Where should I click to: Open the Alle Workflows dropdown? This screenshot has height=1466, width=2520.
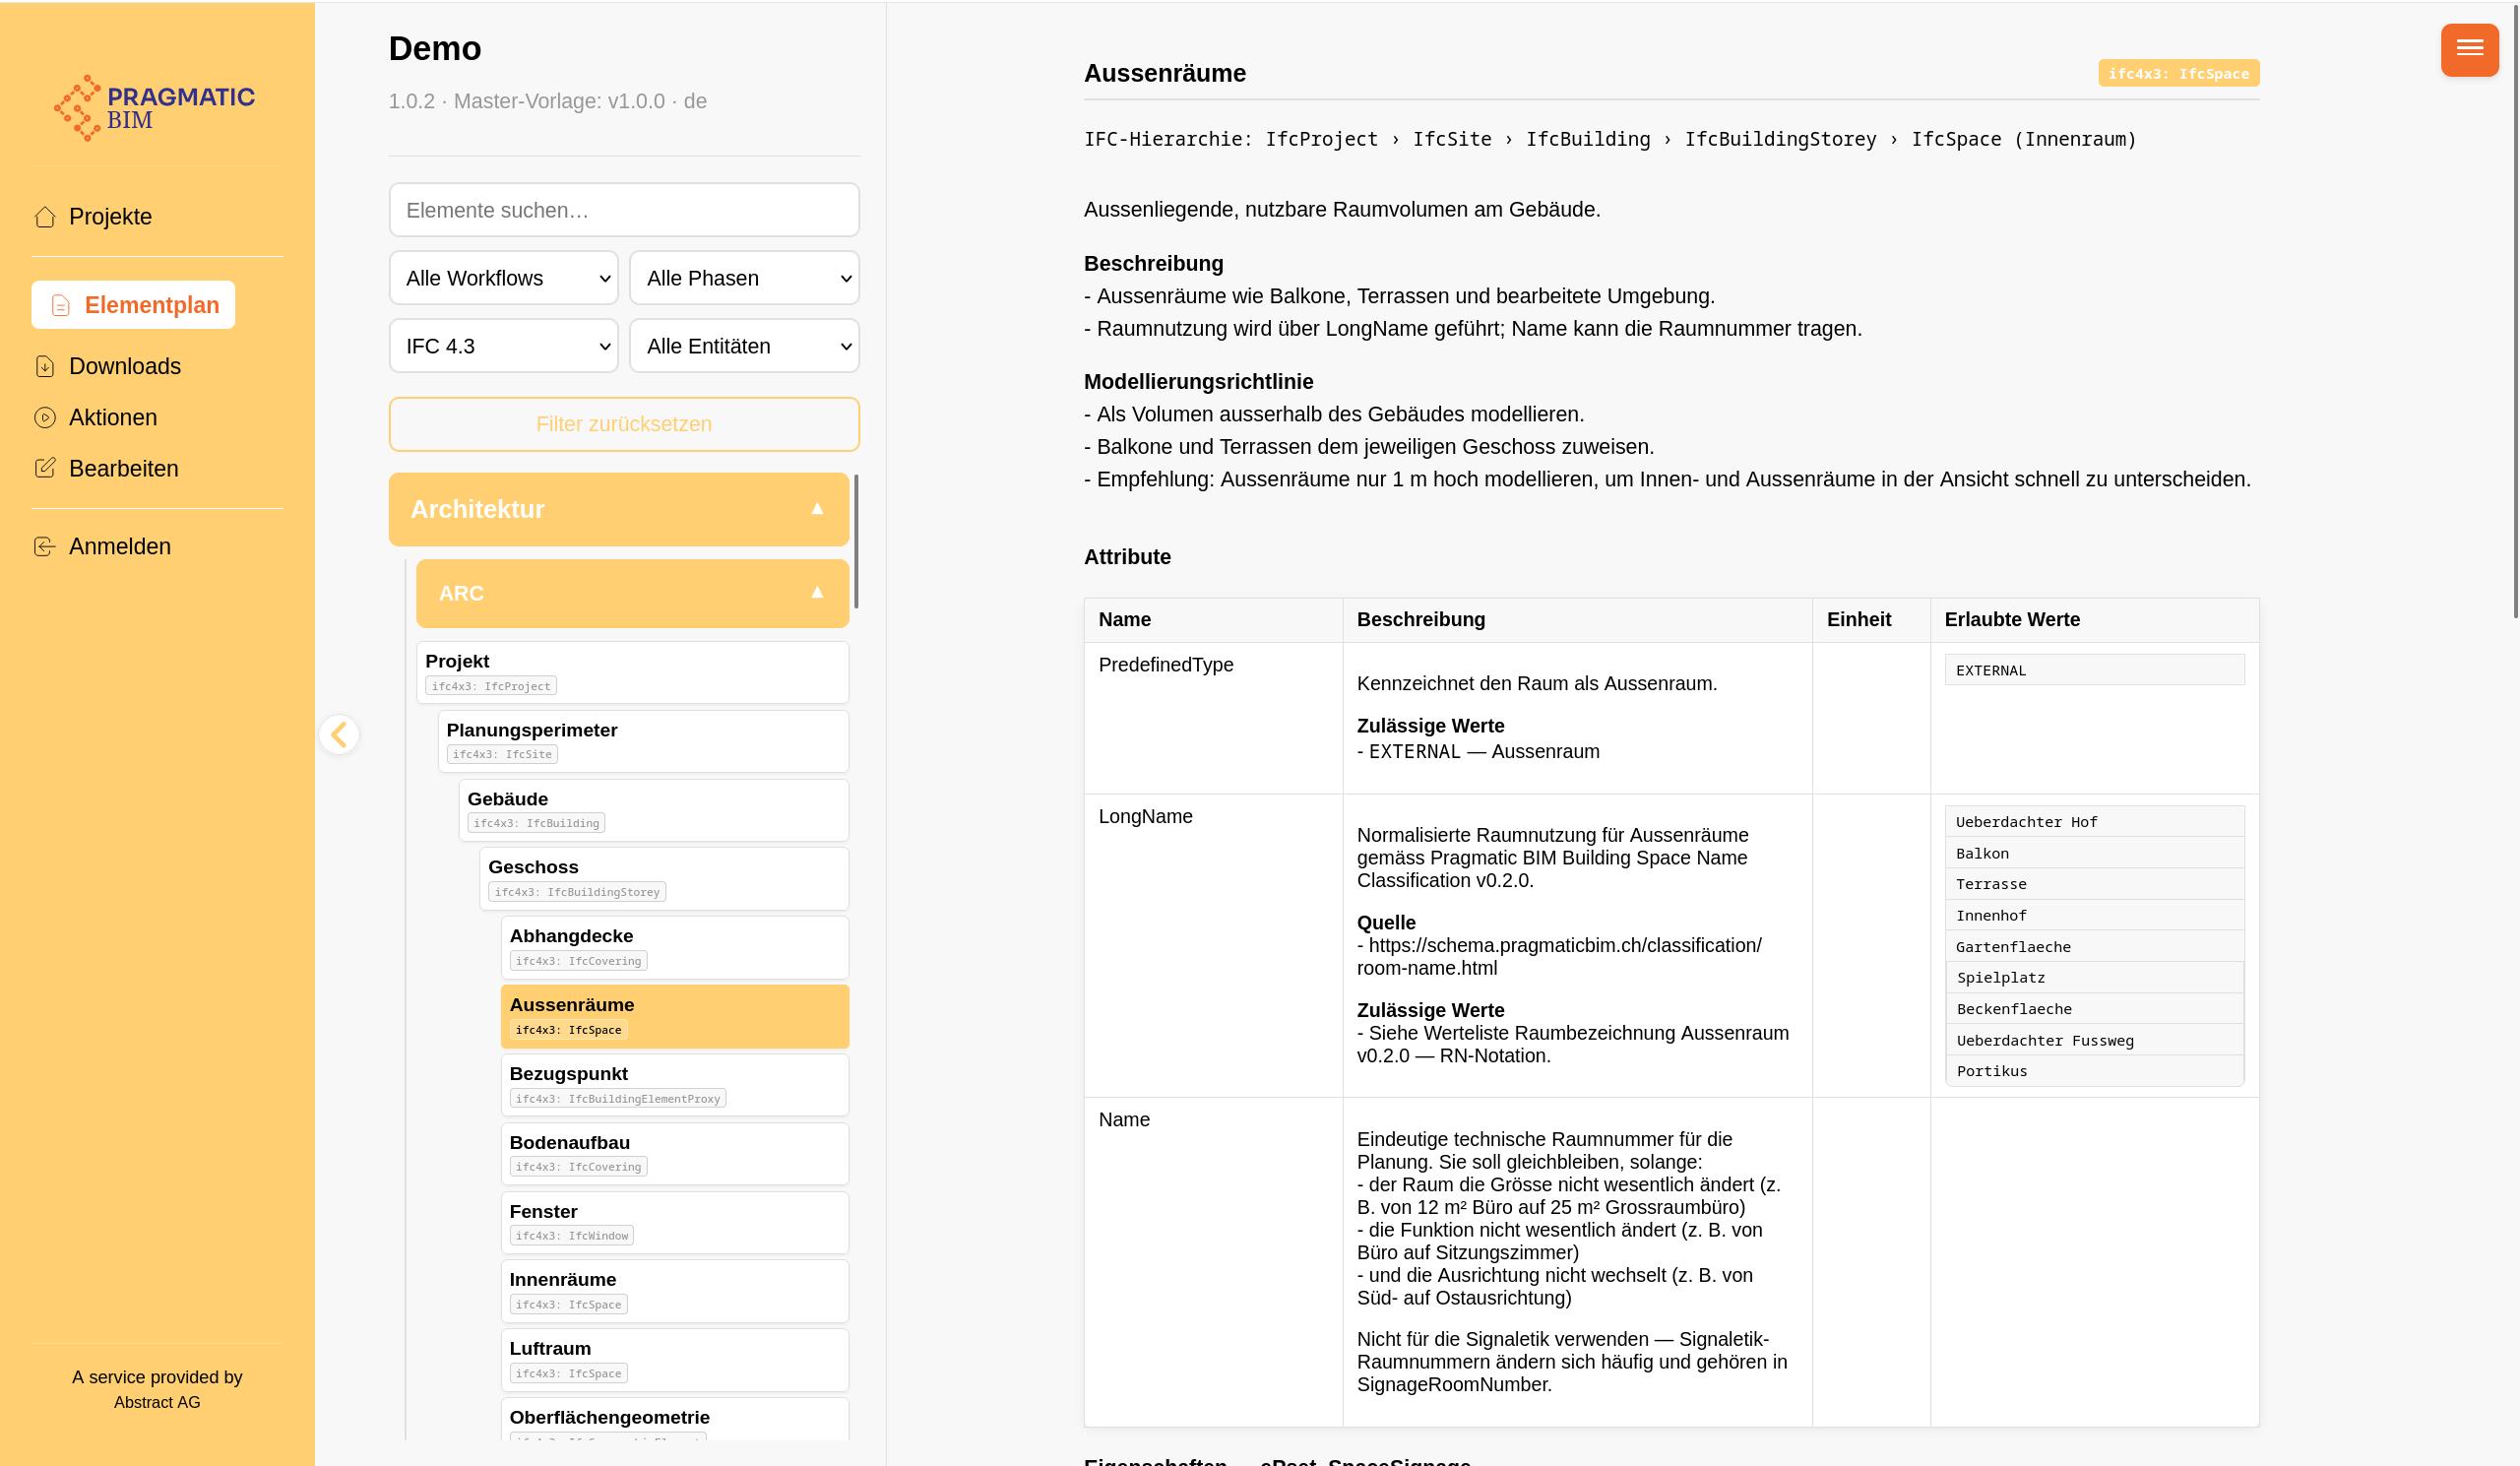coord(504,278)
